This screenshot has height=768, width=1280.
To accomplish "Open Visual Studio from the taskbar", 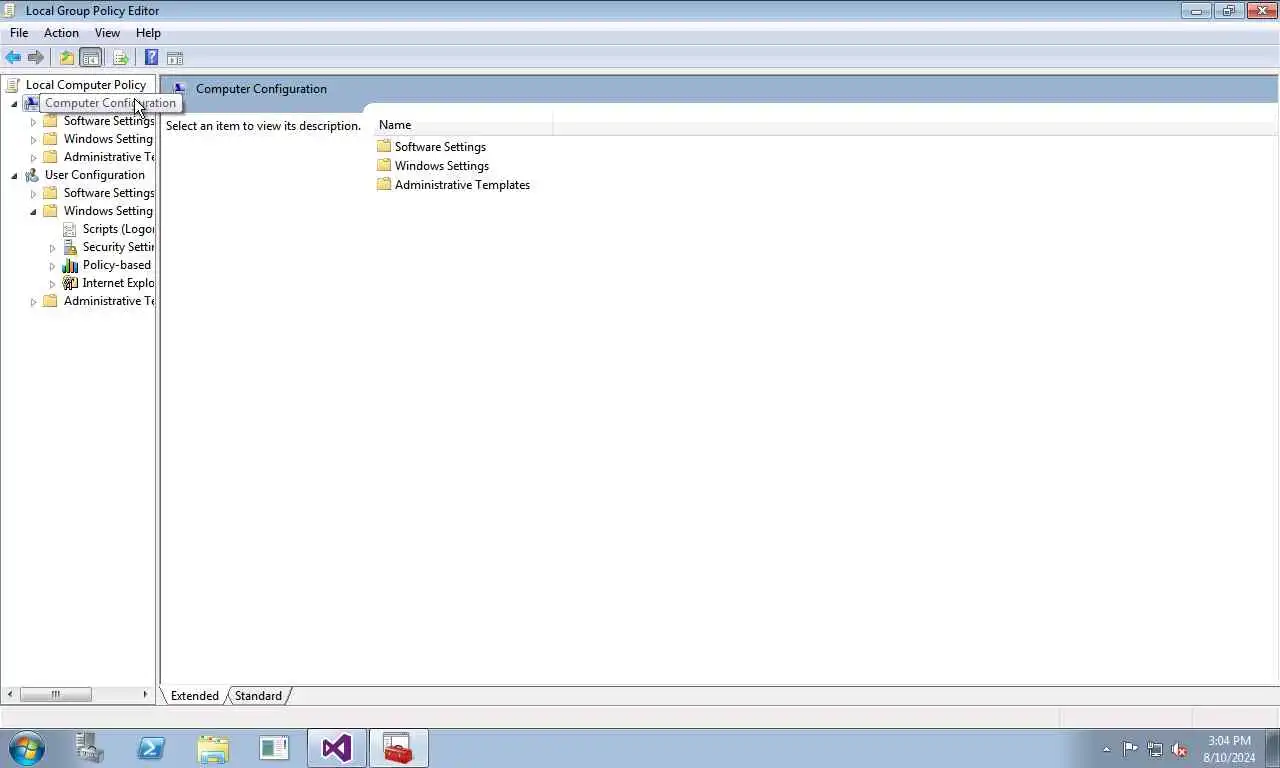I will point(336,748).
